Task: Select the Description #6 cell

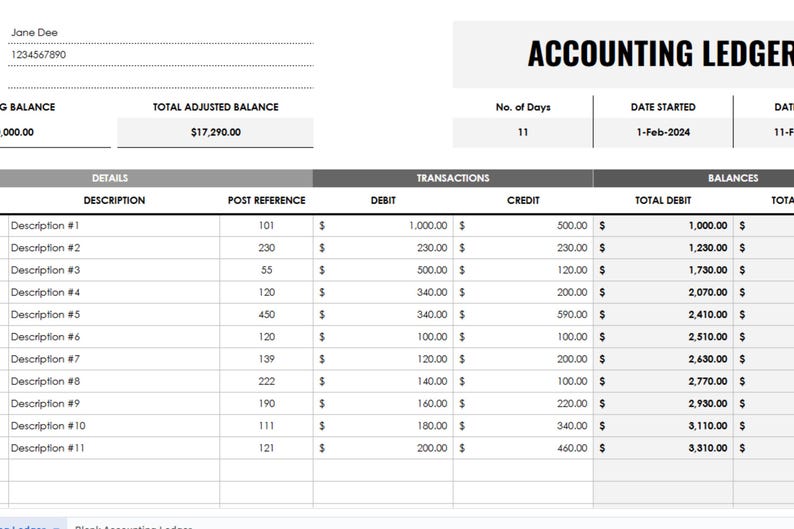Action: tap(114, 337)
